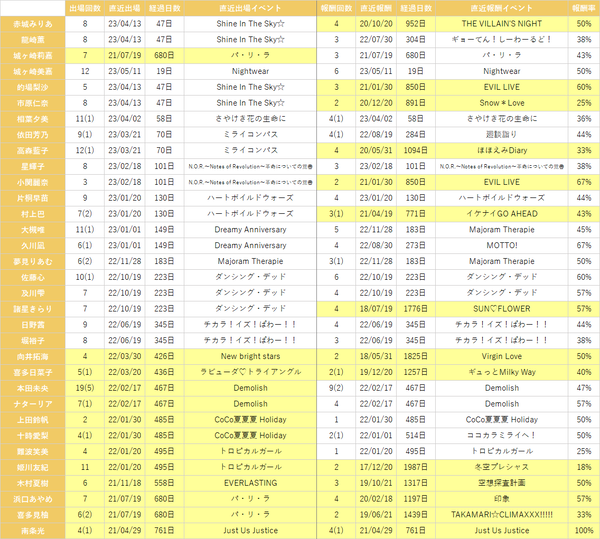Click the 20/10/20 date cell
This screenshot has height=539, width=600.
(x=376, y=24)
